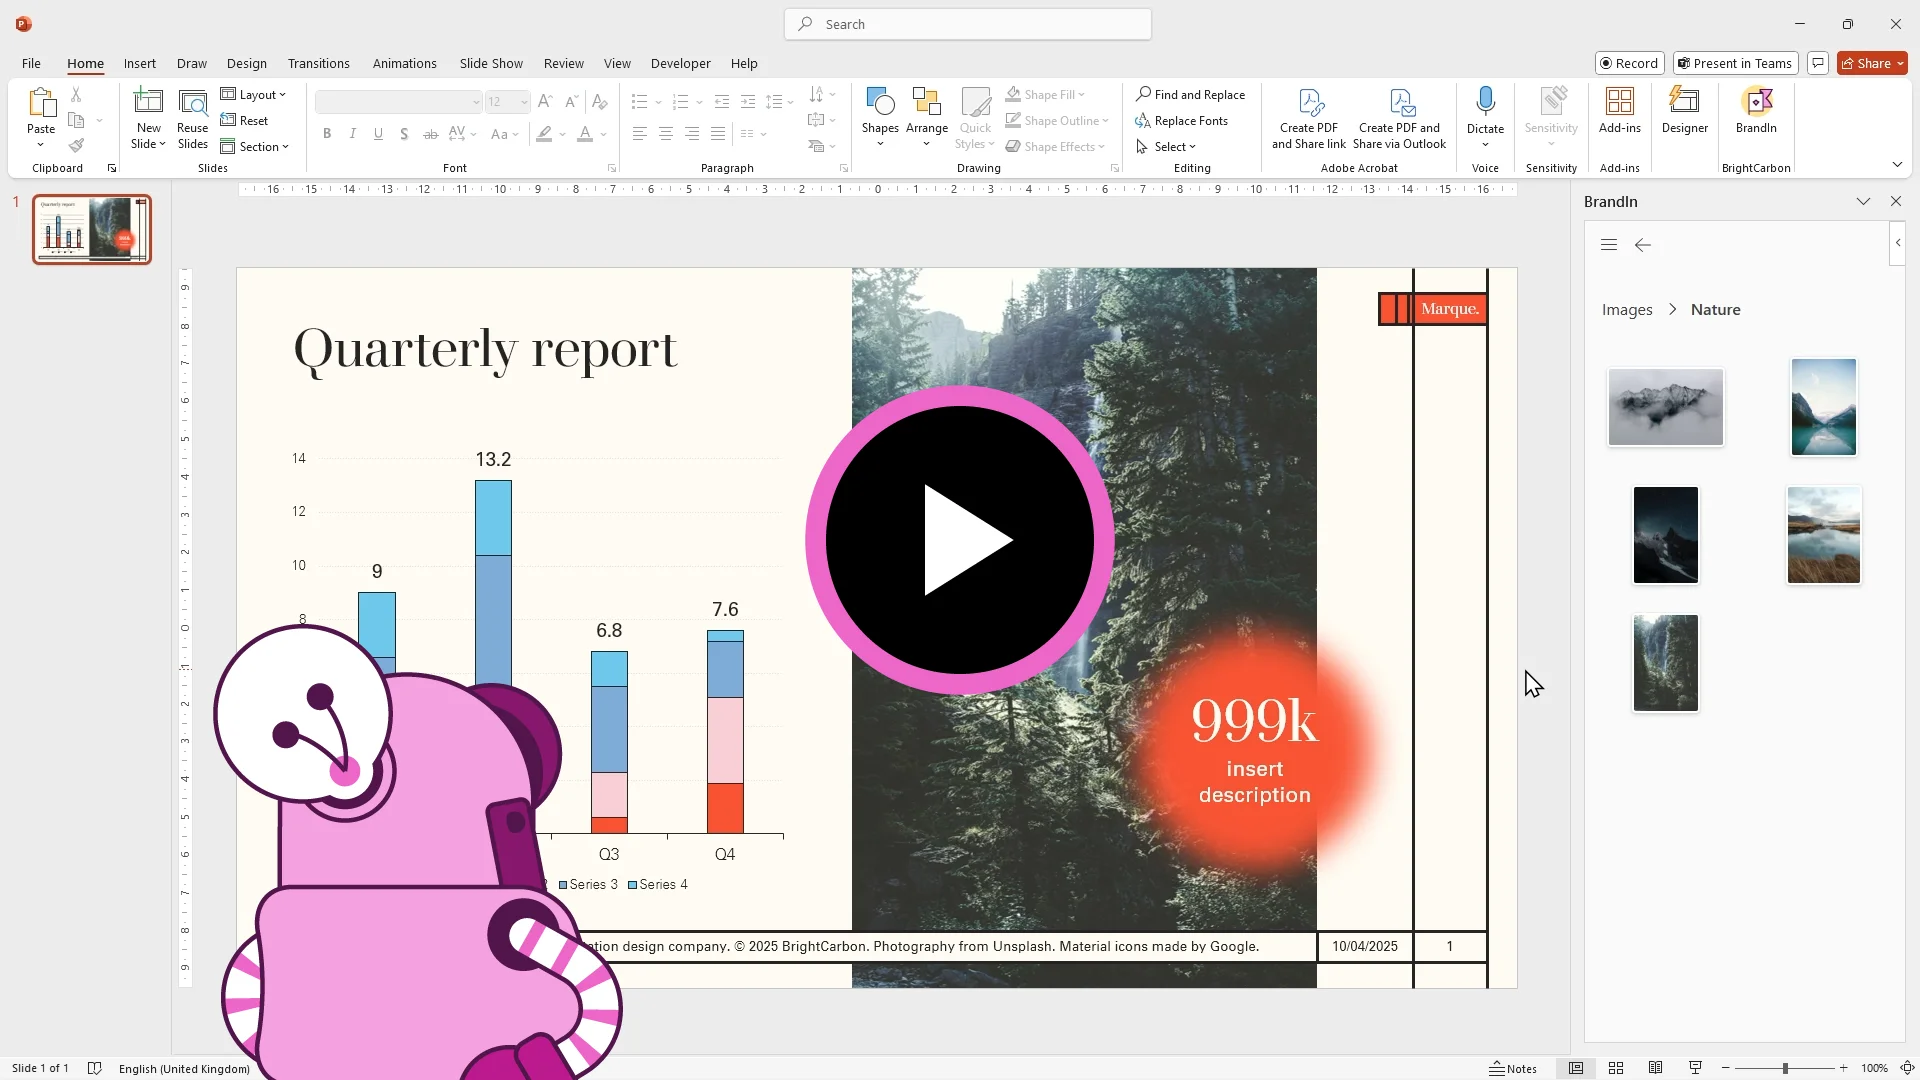
Task: Click the BrandIn add-in icon
Action: pos(1756,102)
